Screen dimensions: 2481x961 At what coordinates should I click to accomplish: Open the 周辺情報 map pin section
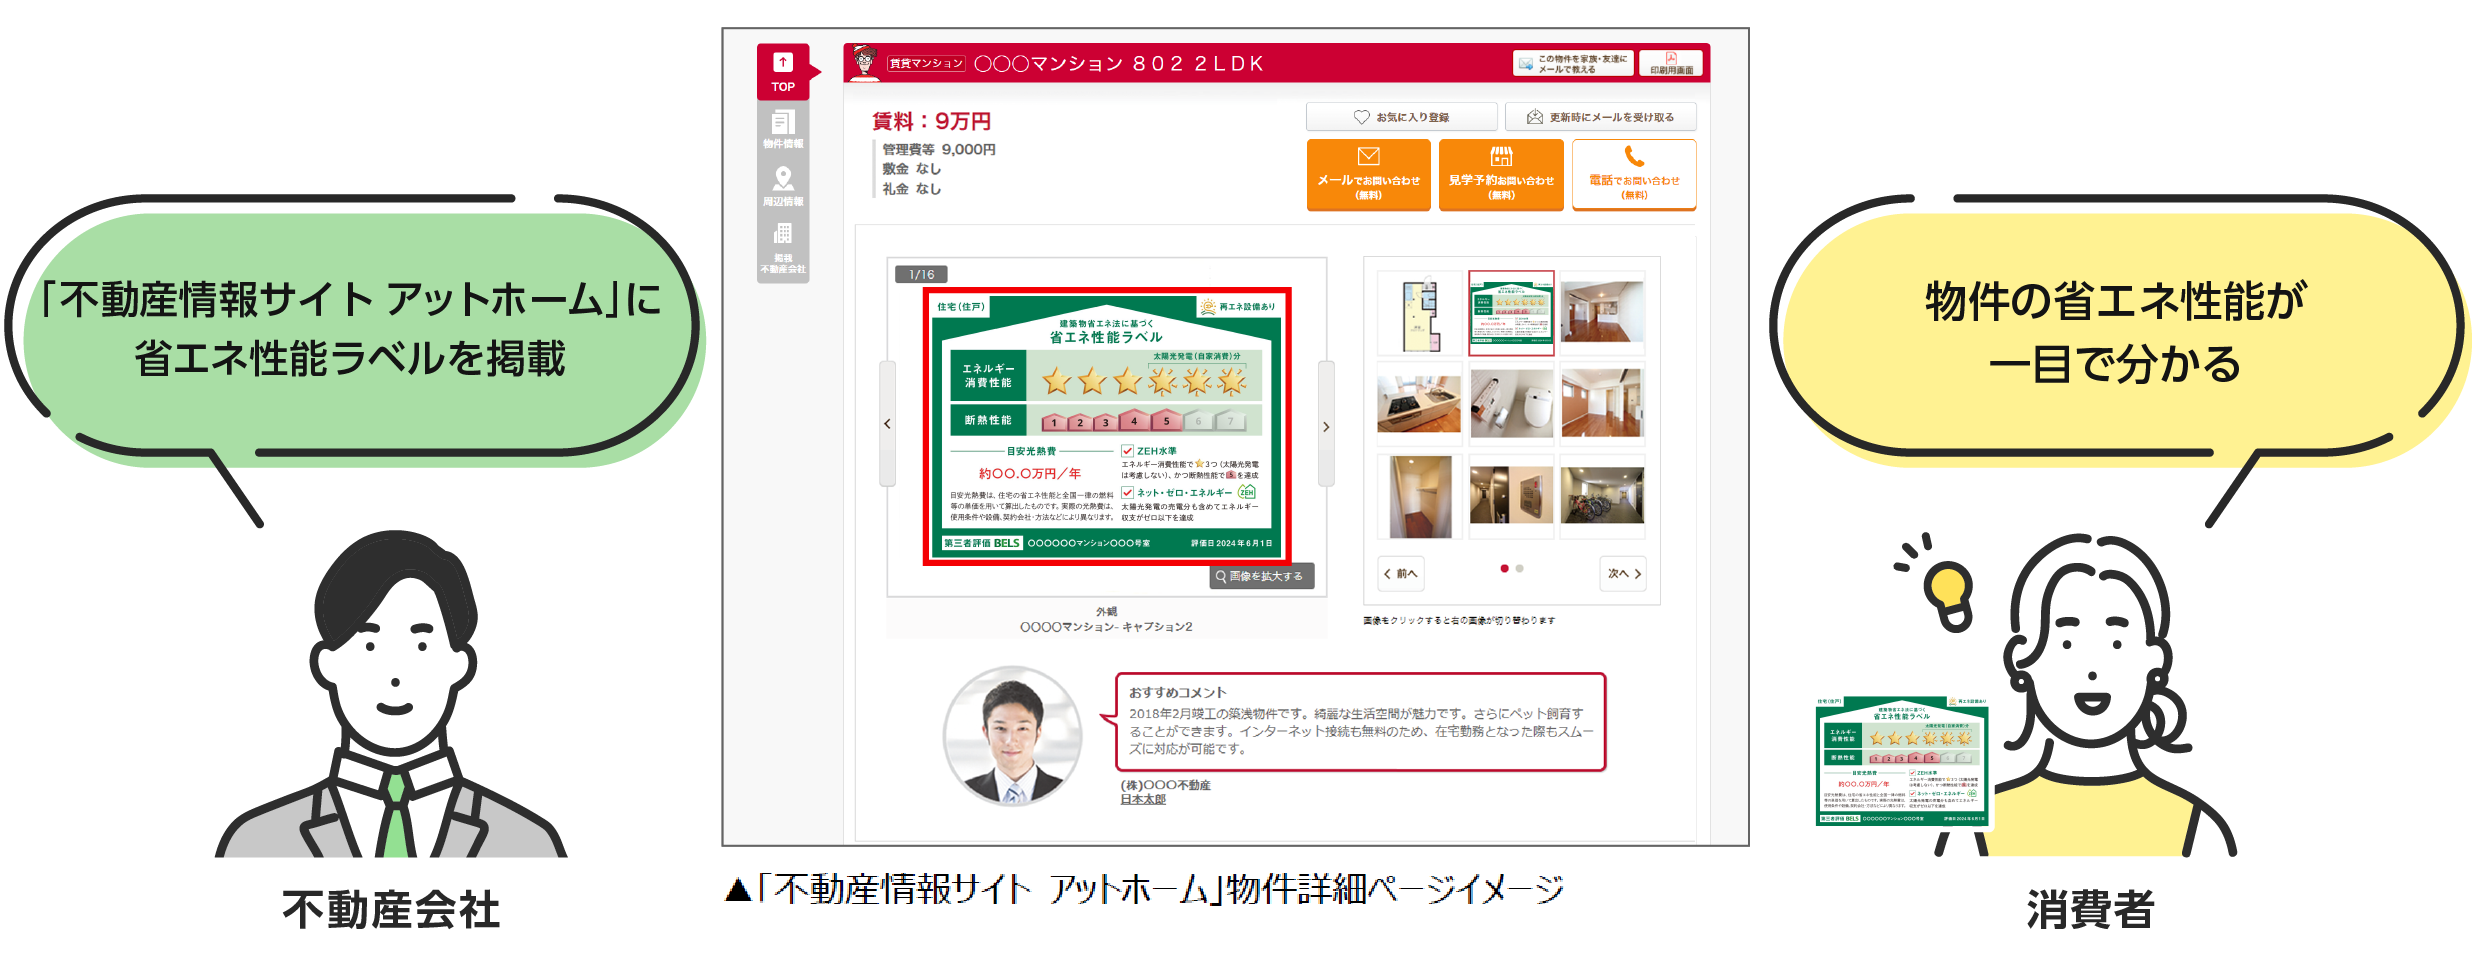[x=783, y=186]
